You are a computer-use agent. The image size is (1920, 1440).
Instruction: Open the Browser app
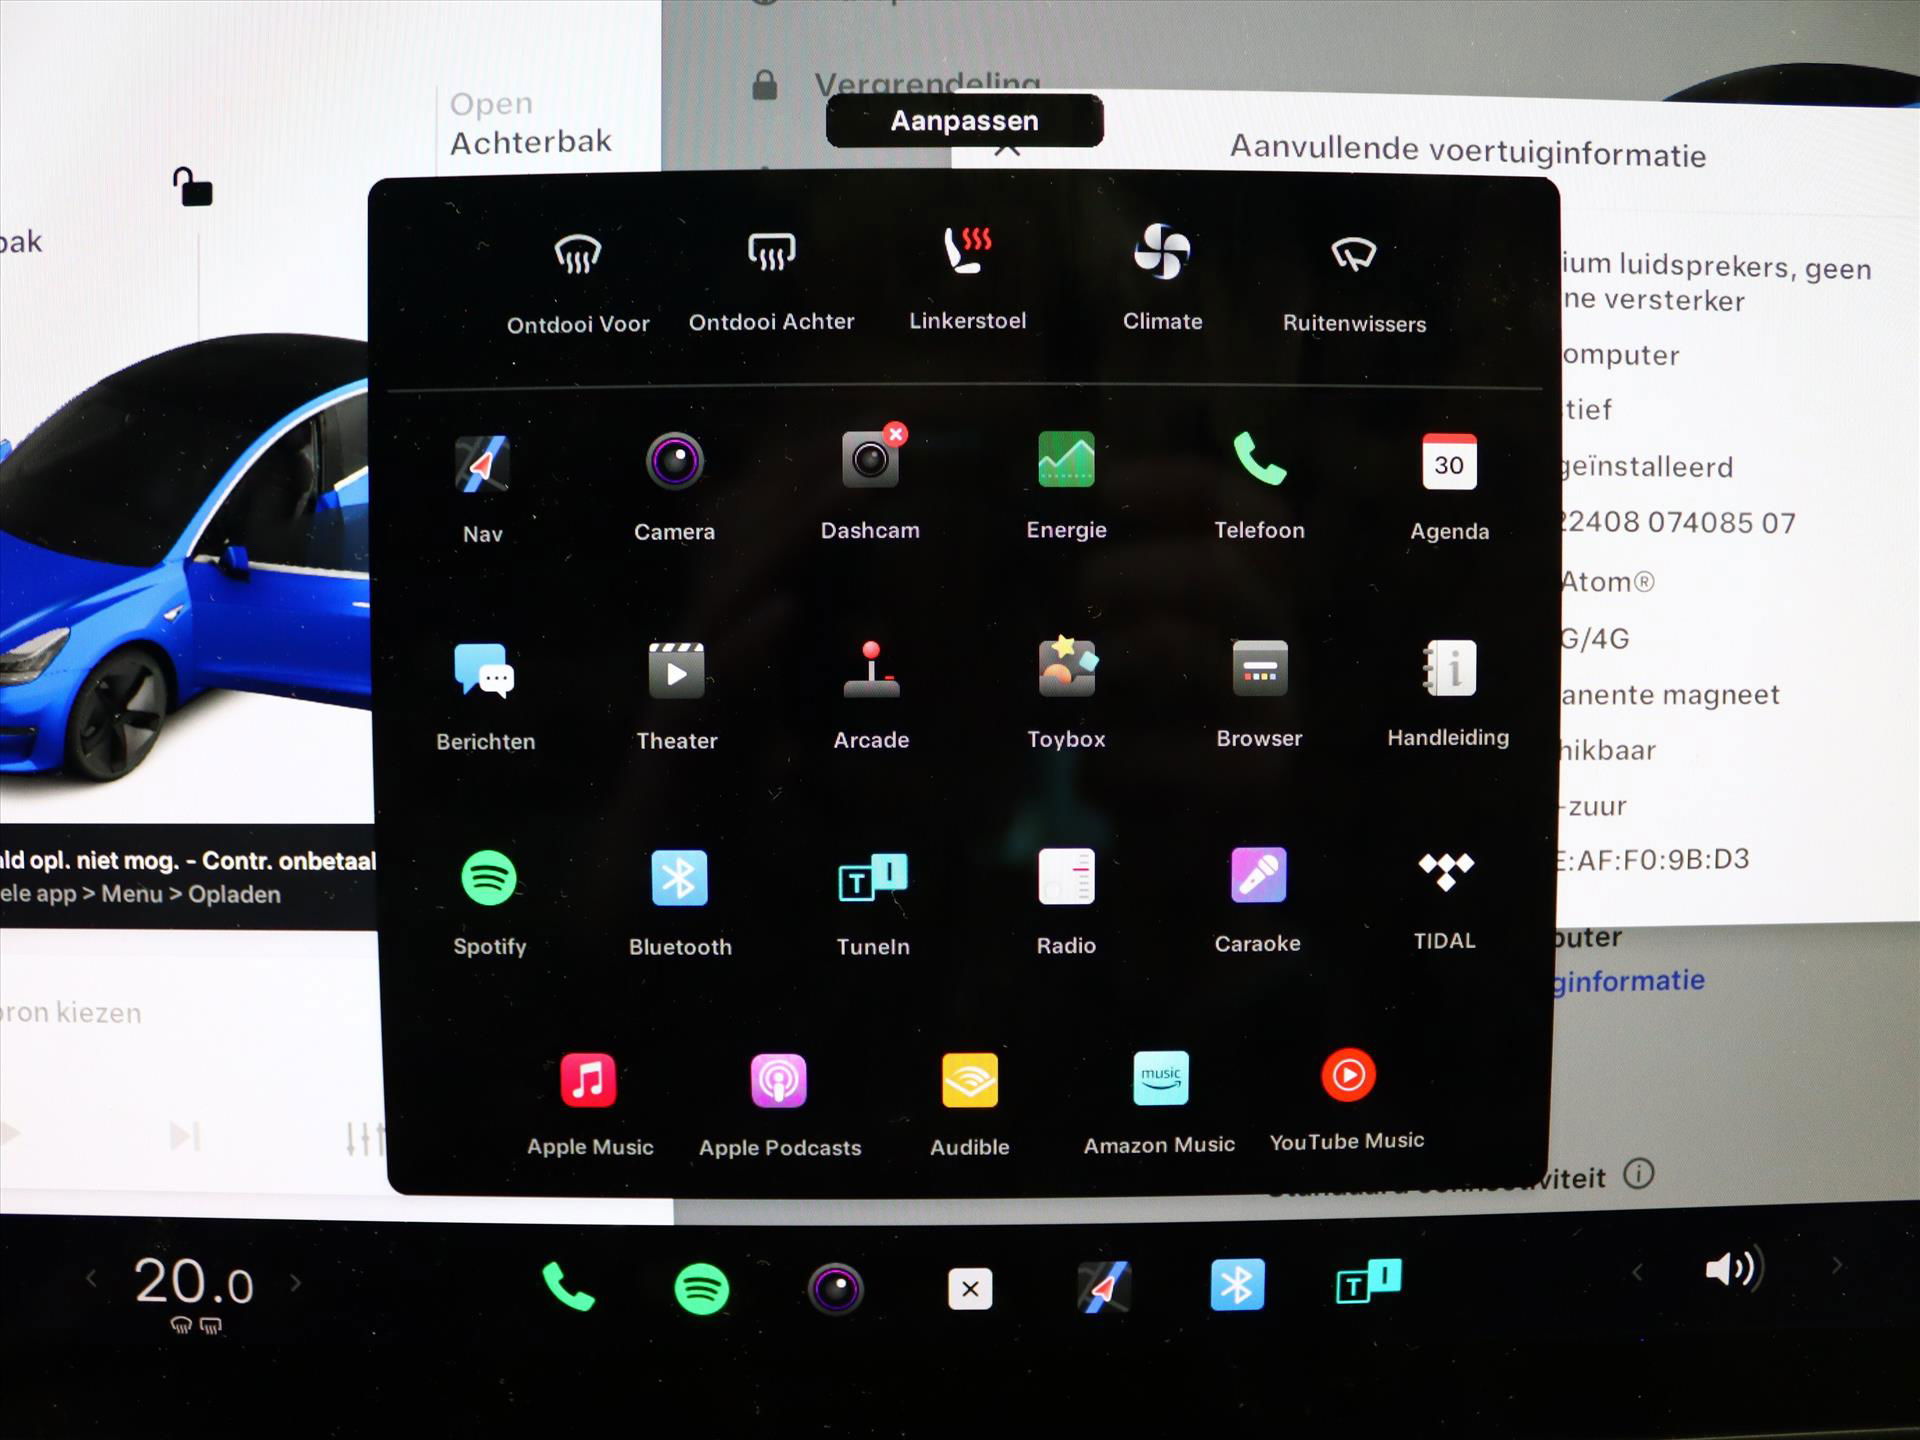pyautogui.click(x=1259, y=694)
